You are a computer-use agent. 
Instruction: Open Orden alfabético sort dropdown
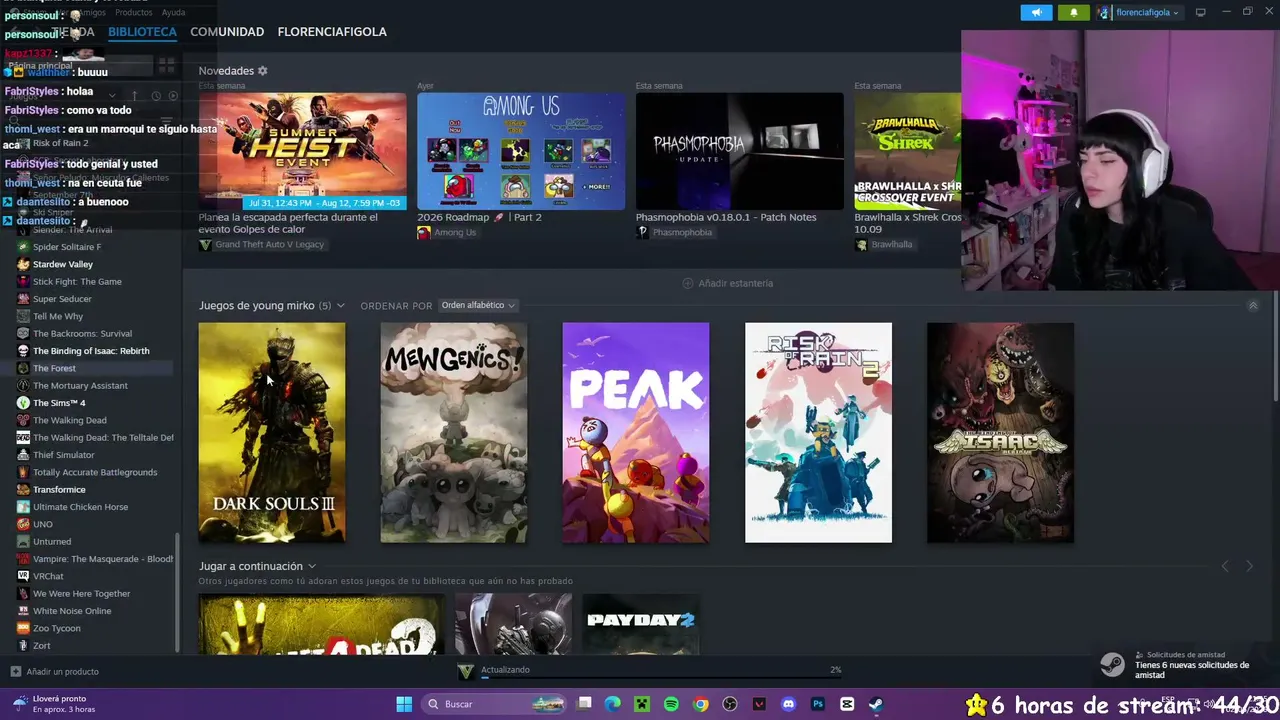[478, 305]
